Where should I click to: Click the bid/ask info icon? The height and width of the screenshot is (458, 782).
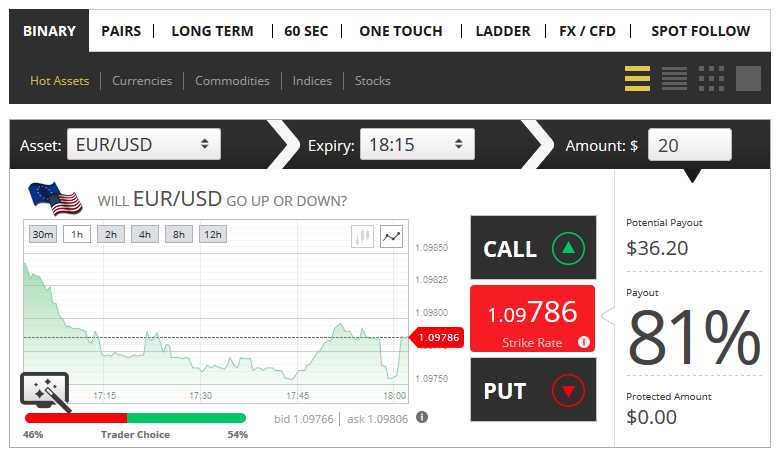tap(422, 417)
